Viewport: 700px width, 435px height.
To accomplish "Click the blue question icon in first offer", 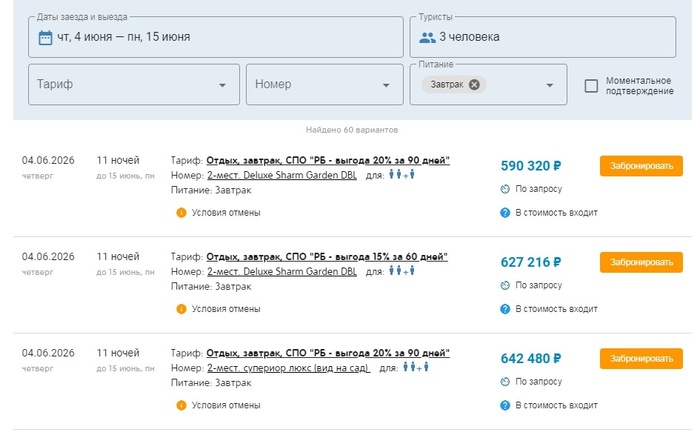I will click(x=506, y=212).
